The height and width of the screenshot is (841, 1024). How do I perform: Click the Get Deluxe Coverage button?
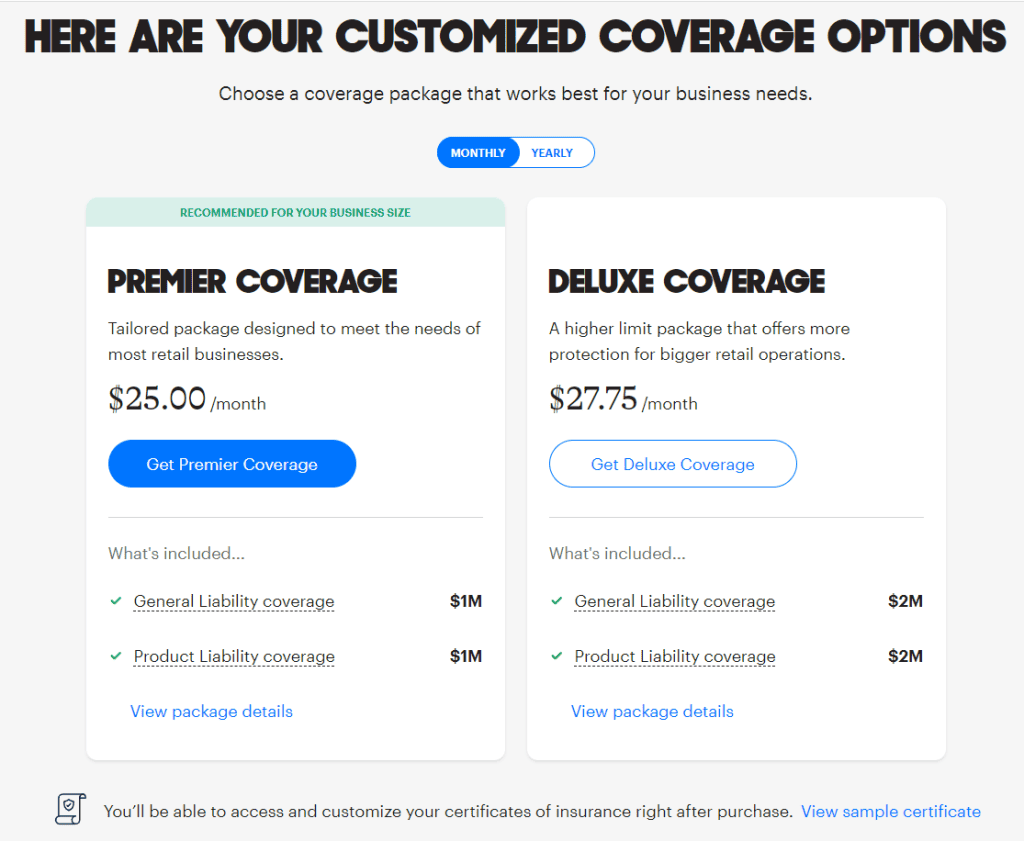coord(673,464)
